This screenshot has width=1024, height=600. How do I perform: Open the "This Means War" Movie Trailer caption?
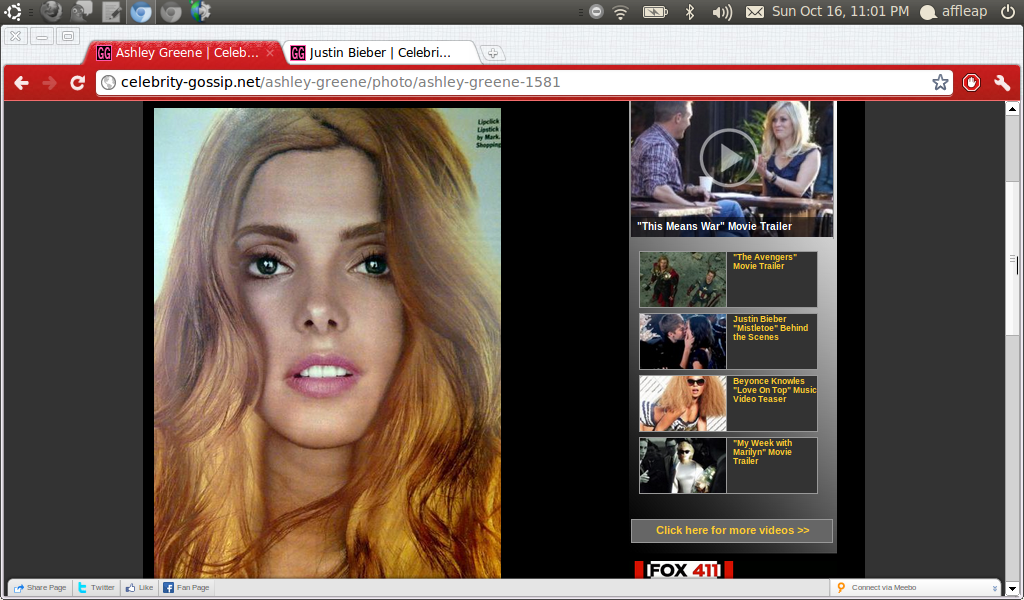click(x=714, y=226)
